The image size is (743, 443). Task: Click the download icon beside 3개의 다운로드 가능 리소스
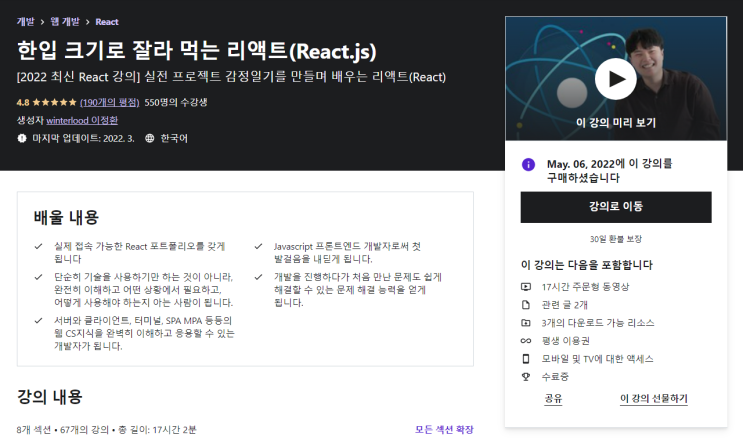point(526,323)
